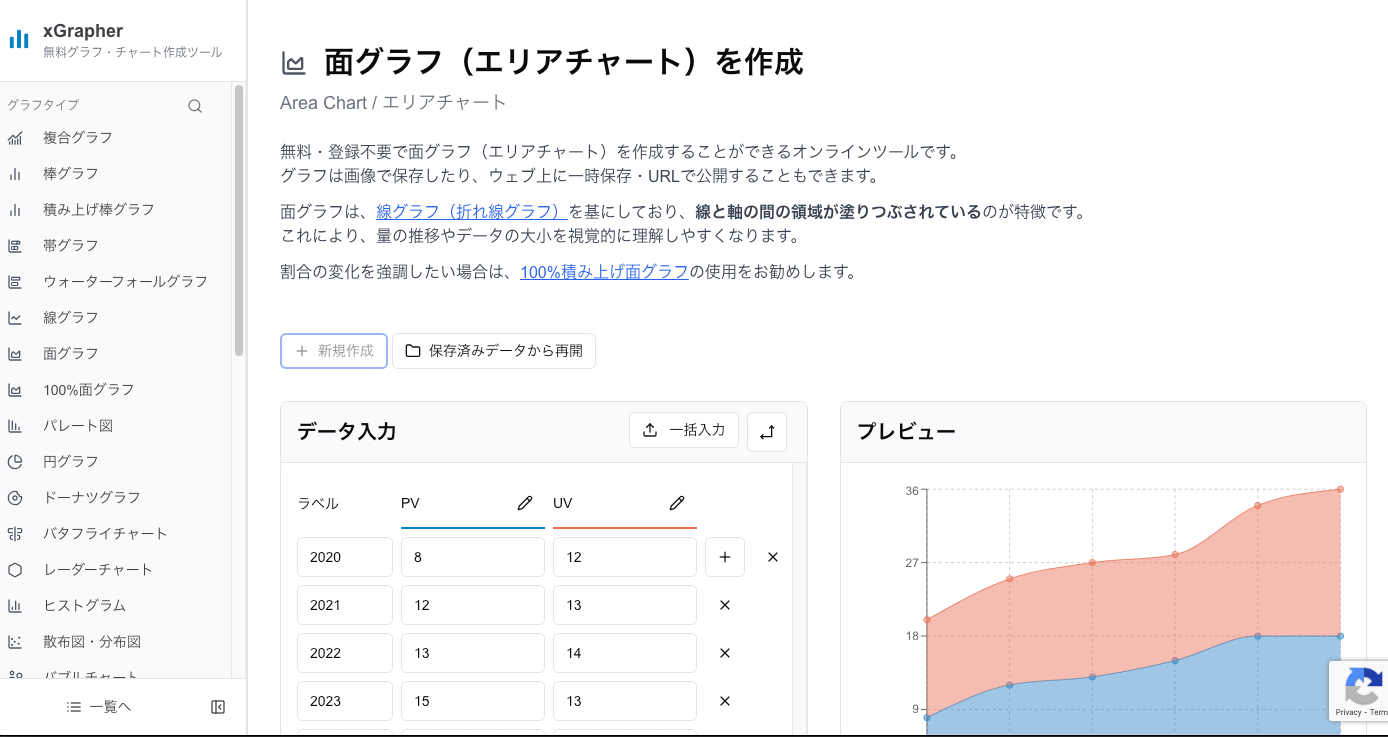Collapse the sidebar with panel icon
Image resolution: width=1388 pixels, height=737 pixels.
(x=218, y=706)
